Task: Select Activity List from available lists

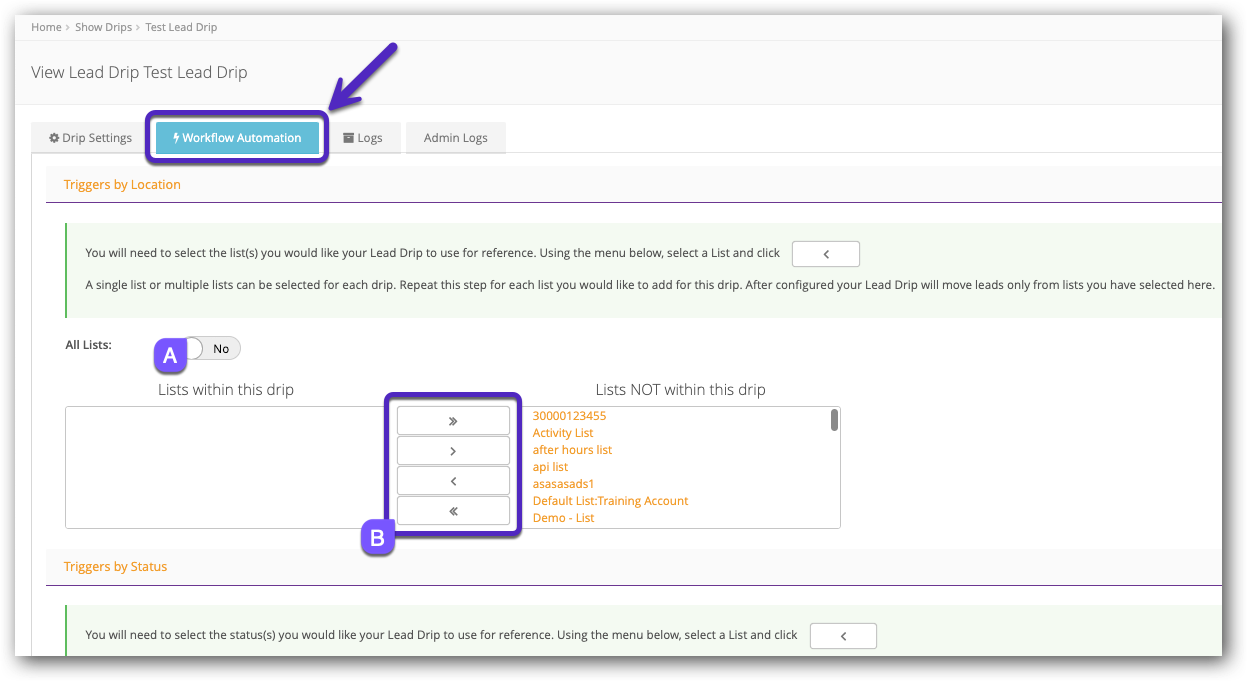Action: tap(563, 433)
